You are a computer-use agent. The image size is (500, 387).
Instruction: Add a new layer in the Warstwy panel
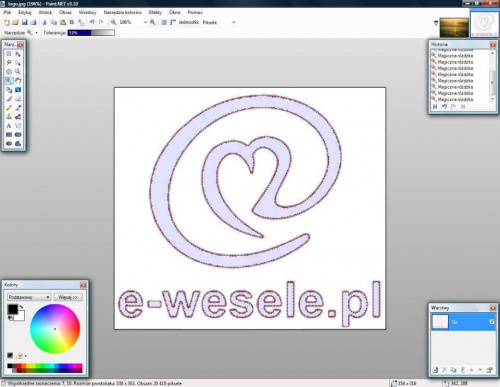click(x=435, y=370)
